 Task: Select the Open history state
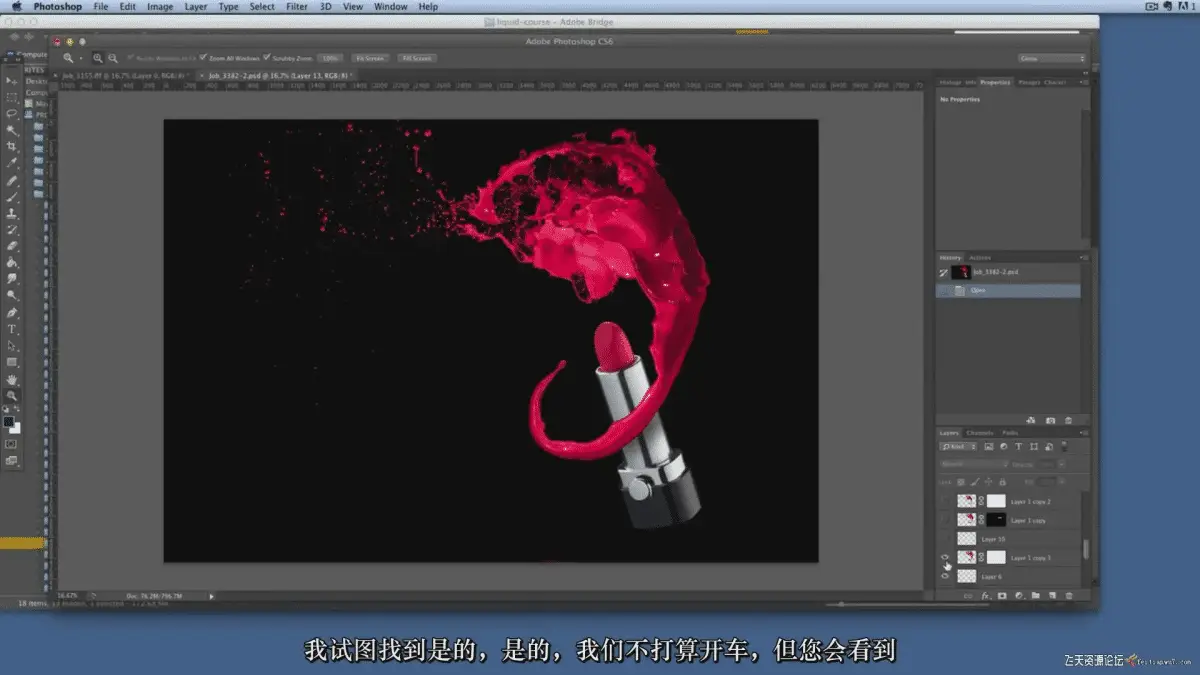[1009, 291]
